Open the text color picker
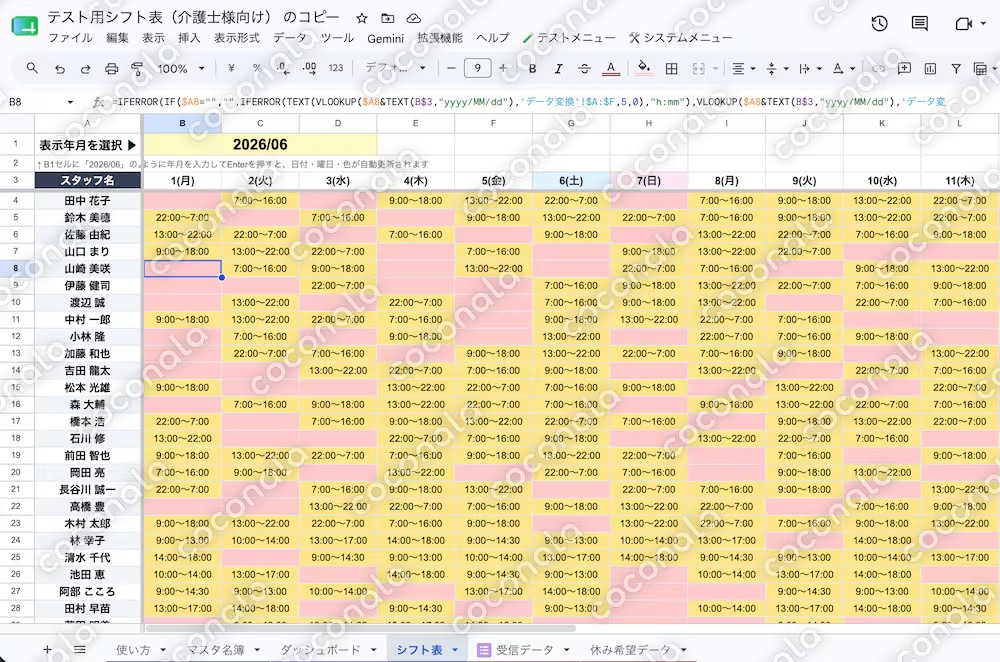The width and height of the screenshot is (1000, 662). [611, 68]
